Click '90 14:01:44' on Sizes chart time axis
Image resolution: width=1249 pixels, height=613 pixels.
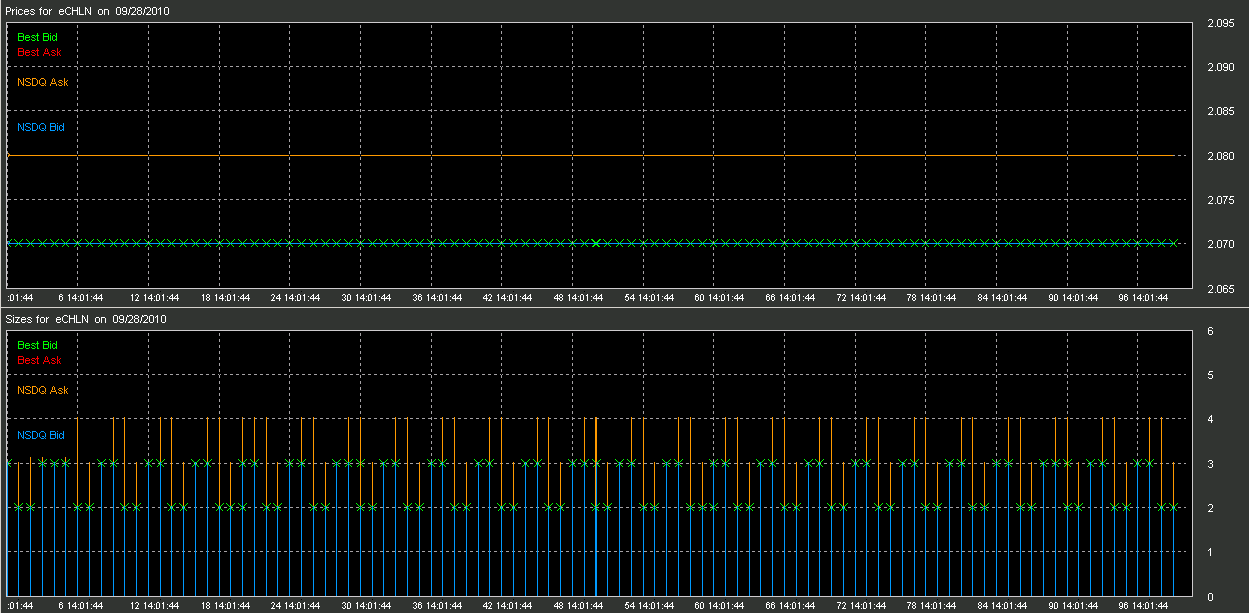1074,606
